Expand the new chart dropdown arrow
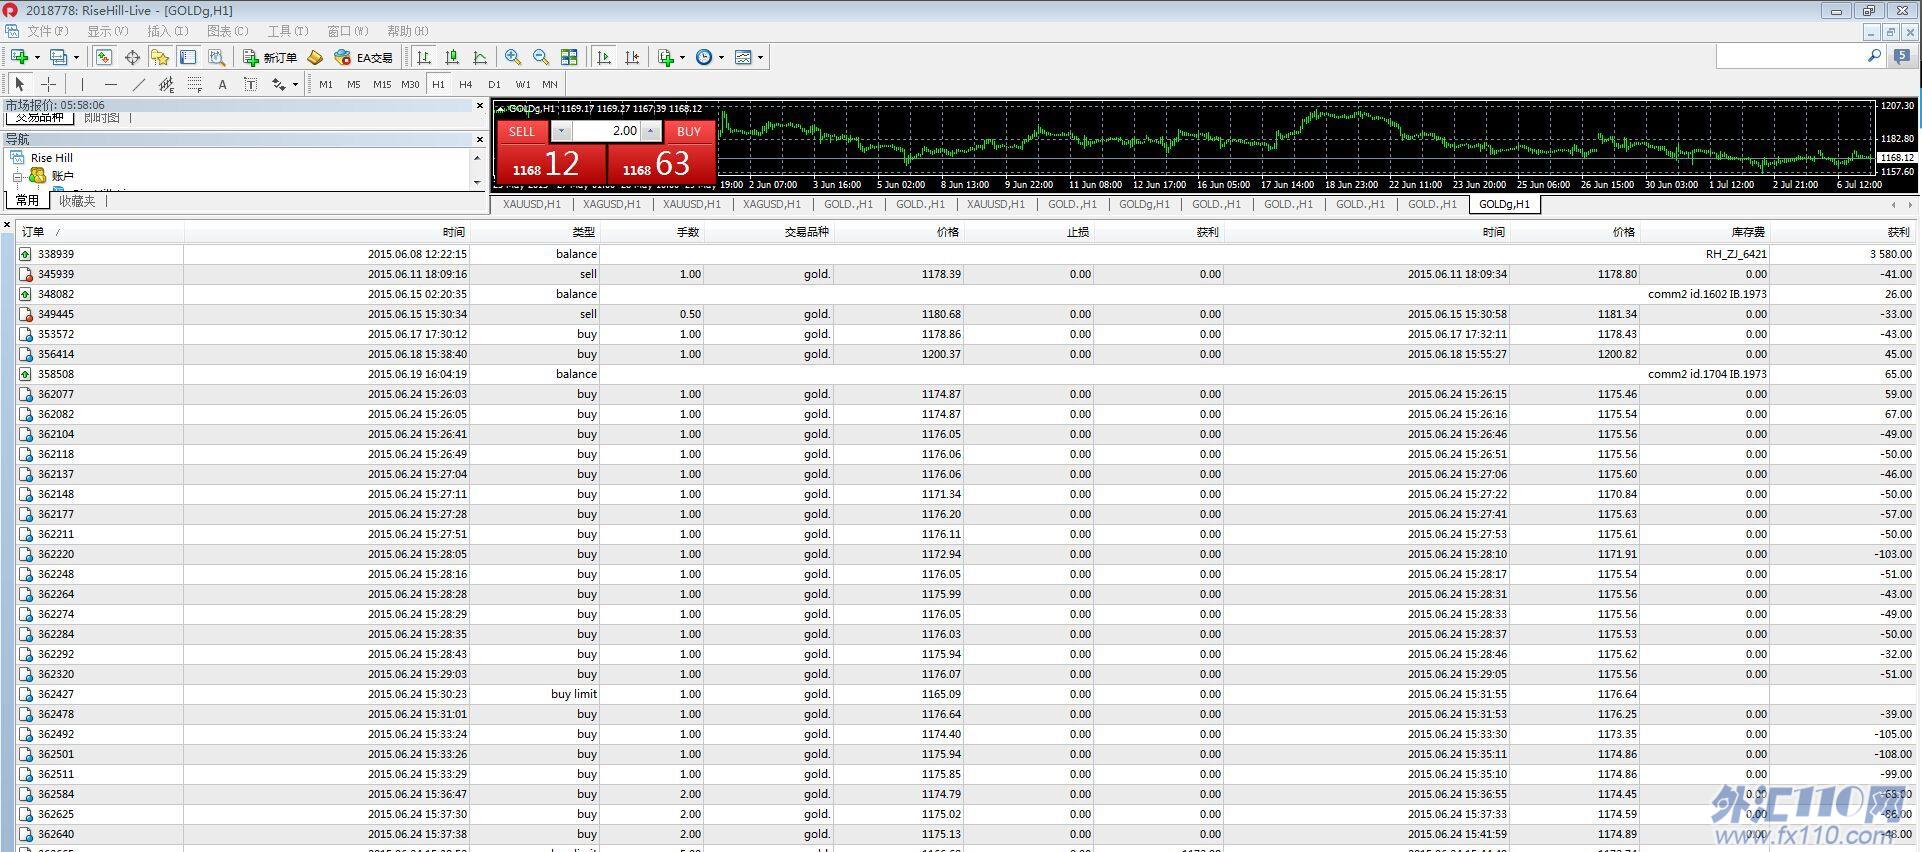Viewport: 1922px width, 852px height. coord(37,57)
